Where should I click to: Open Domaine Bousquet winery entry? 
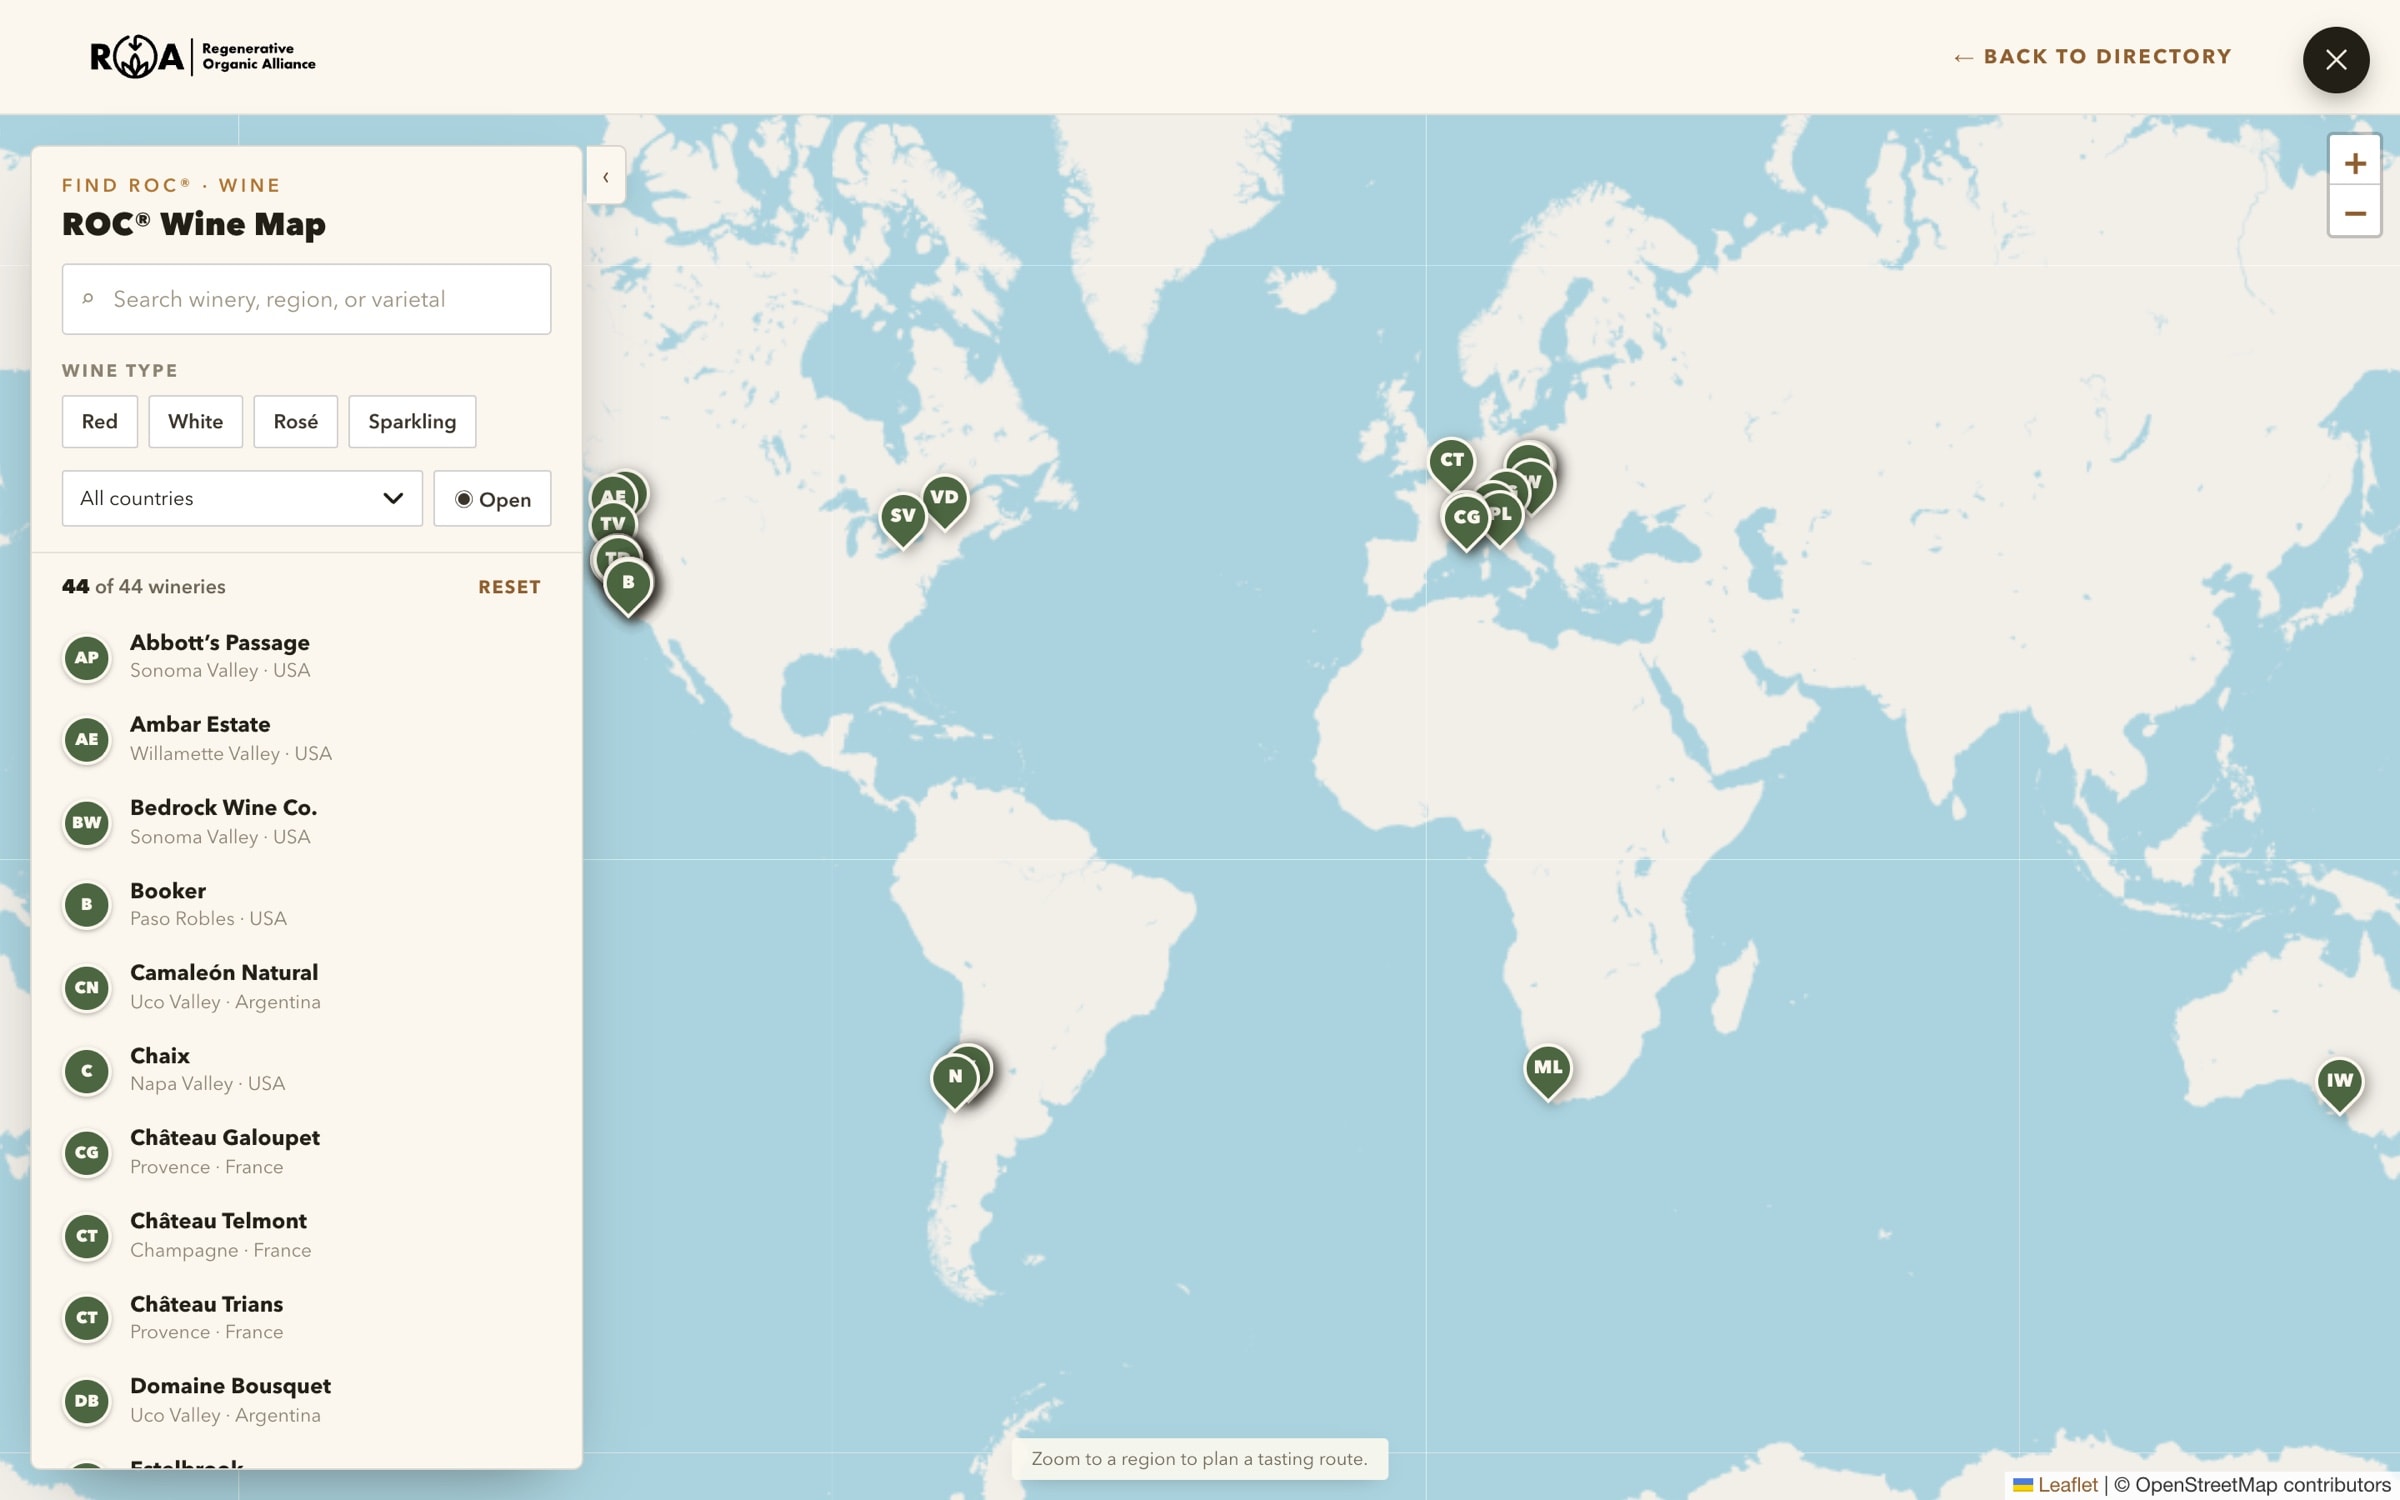pyautogui.click(x=306, y=1400)
